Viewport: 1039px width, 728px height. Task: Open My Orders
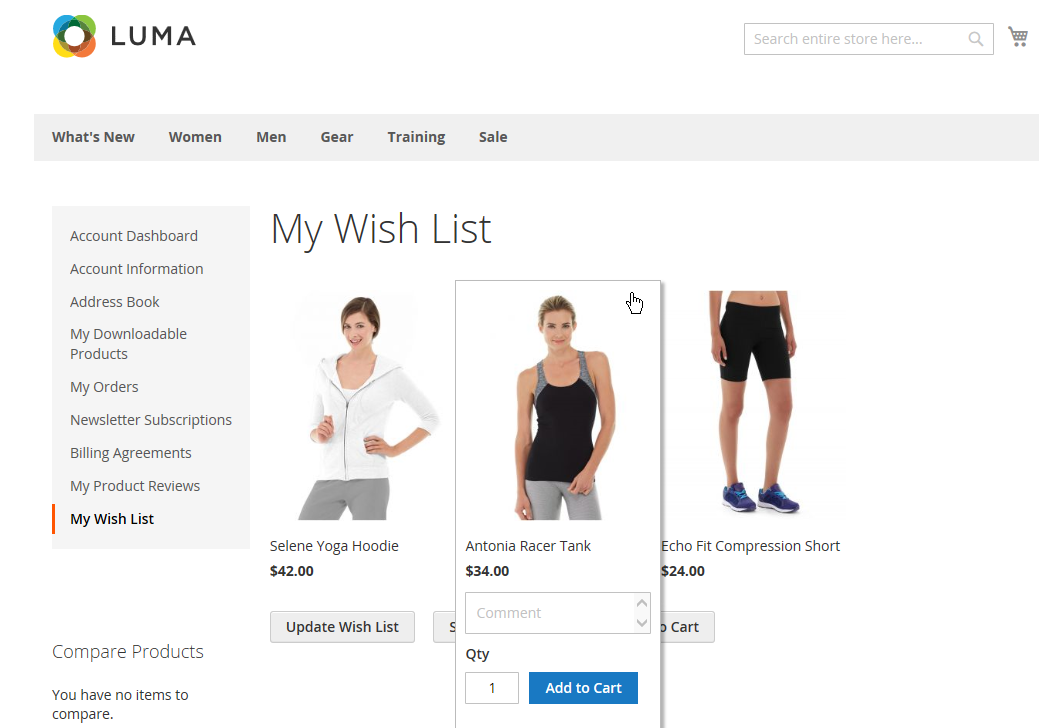(x=104, y=386)
